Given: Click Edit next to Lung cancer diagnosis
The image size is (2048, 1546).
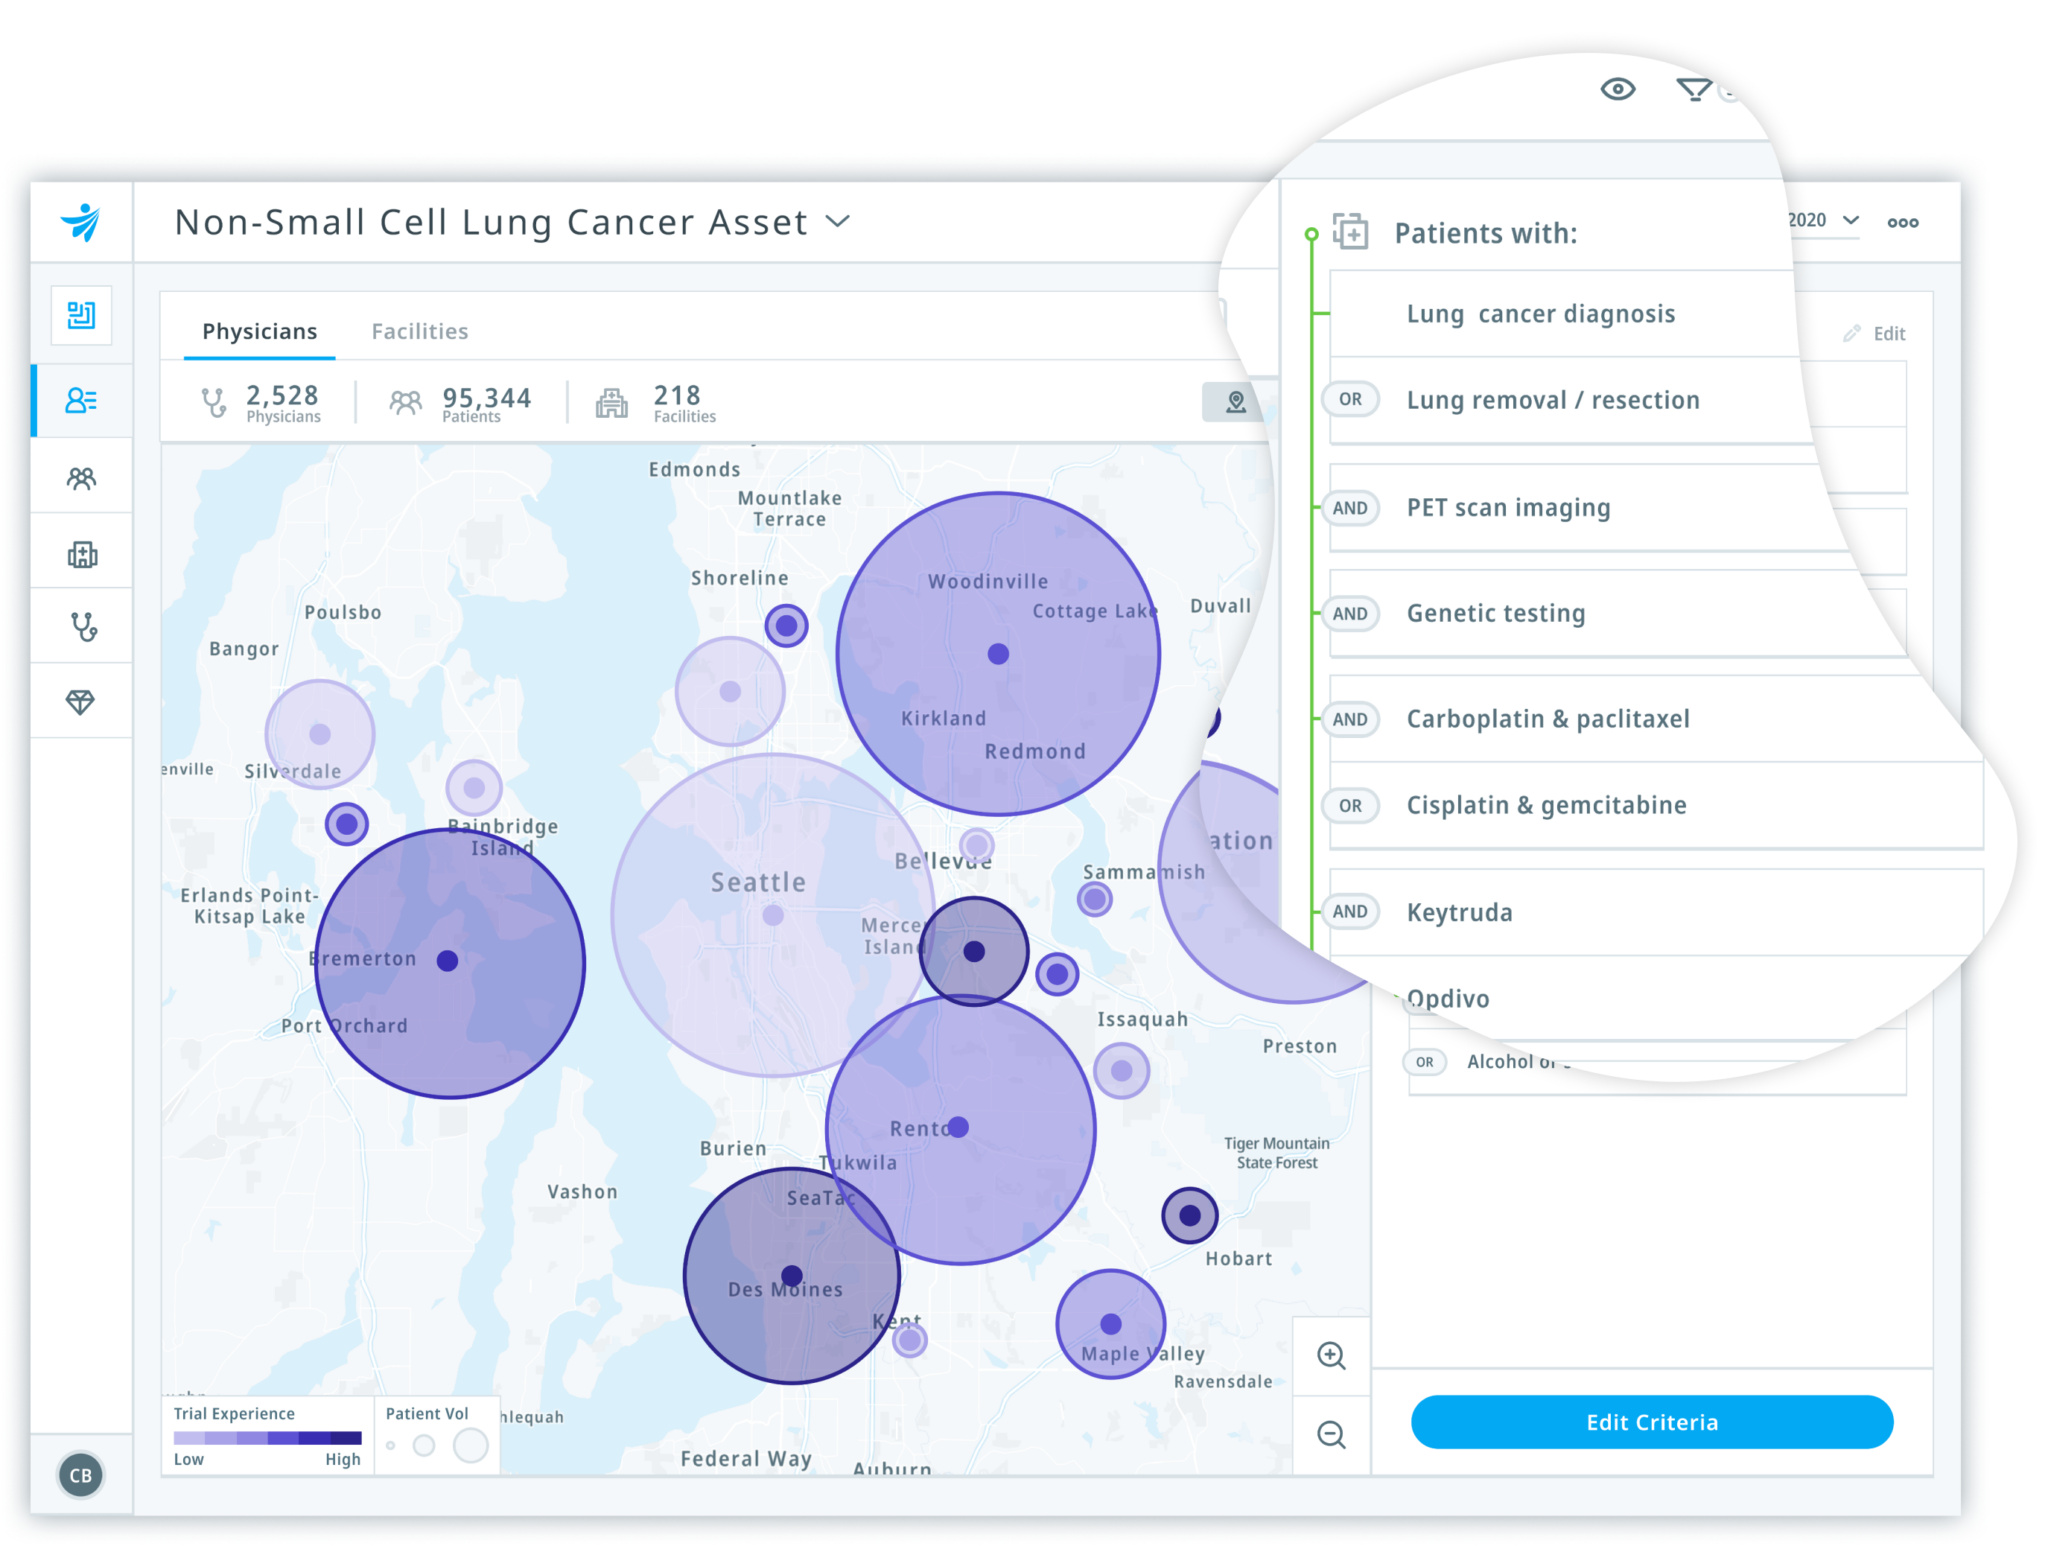Looking at the screenshot, I should pos(1876,333).
